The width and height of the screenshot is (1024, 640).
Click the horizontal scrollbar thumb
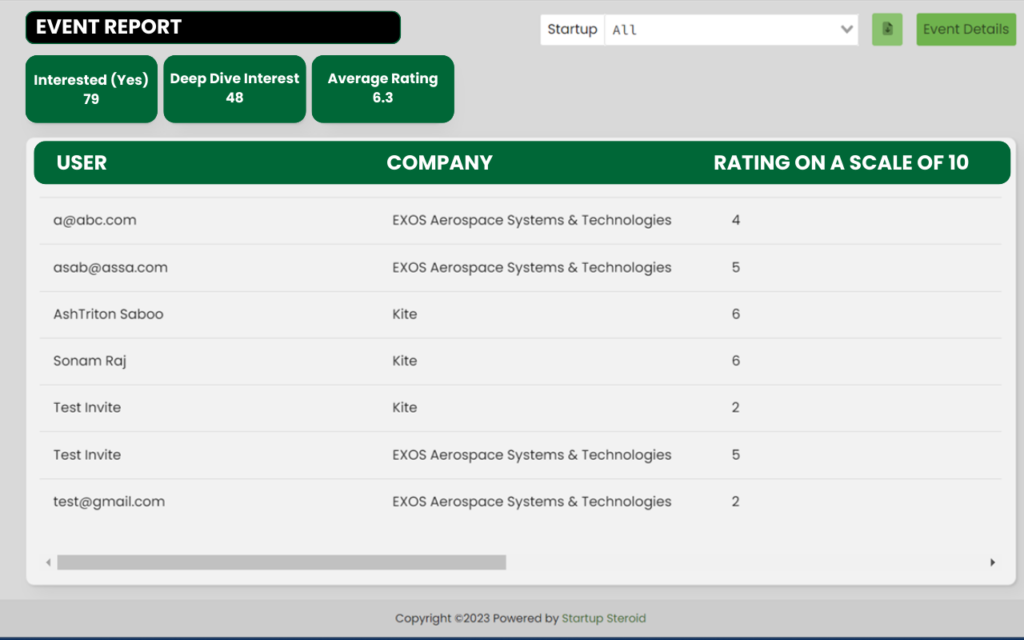pyautogui.click(x=281, y=562)
